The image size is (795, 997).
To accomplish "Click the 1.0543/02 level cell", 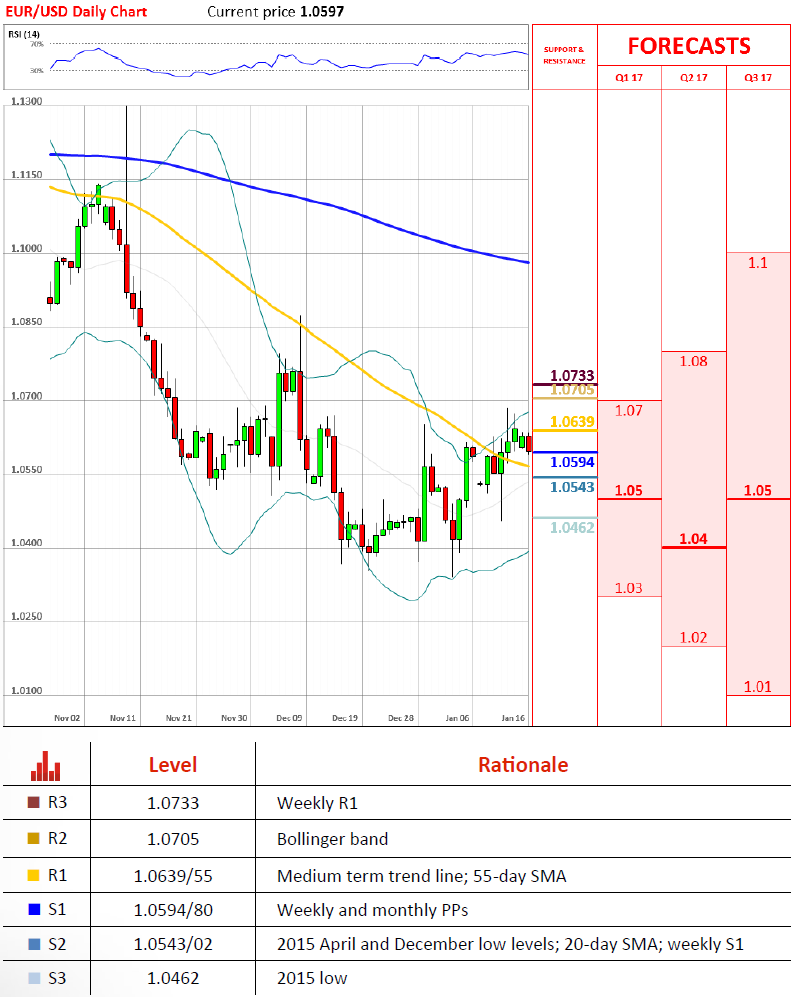I will click(x=173, y=944).
